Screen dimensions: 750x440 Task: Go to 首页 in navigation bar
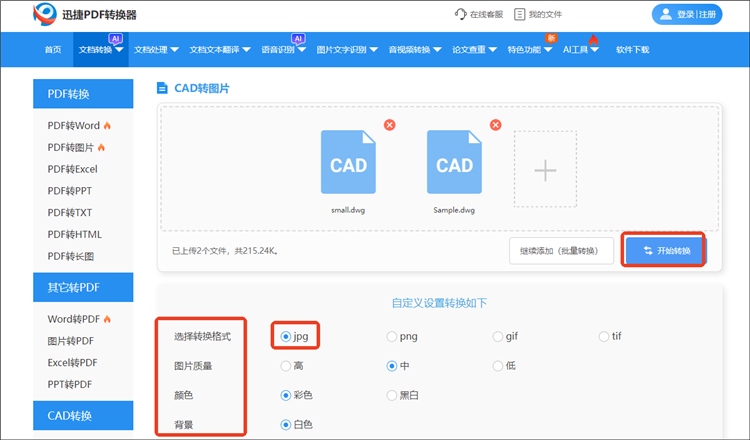coord(53,49)
